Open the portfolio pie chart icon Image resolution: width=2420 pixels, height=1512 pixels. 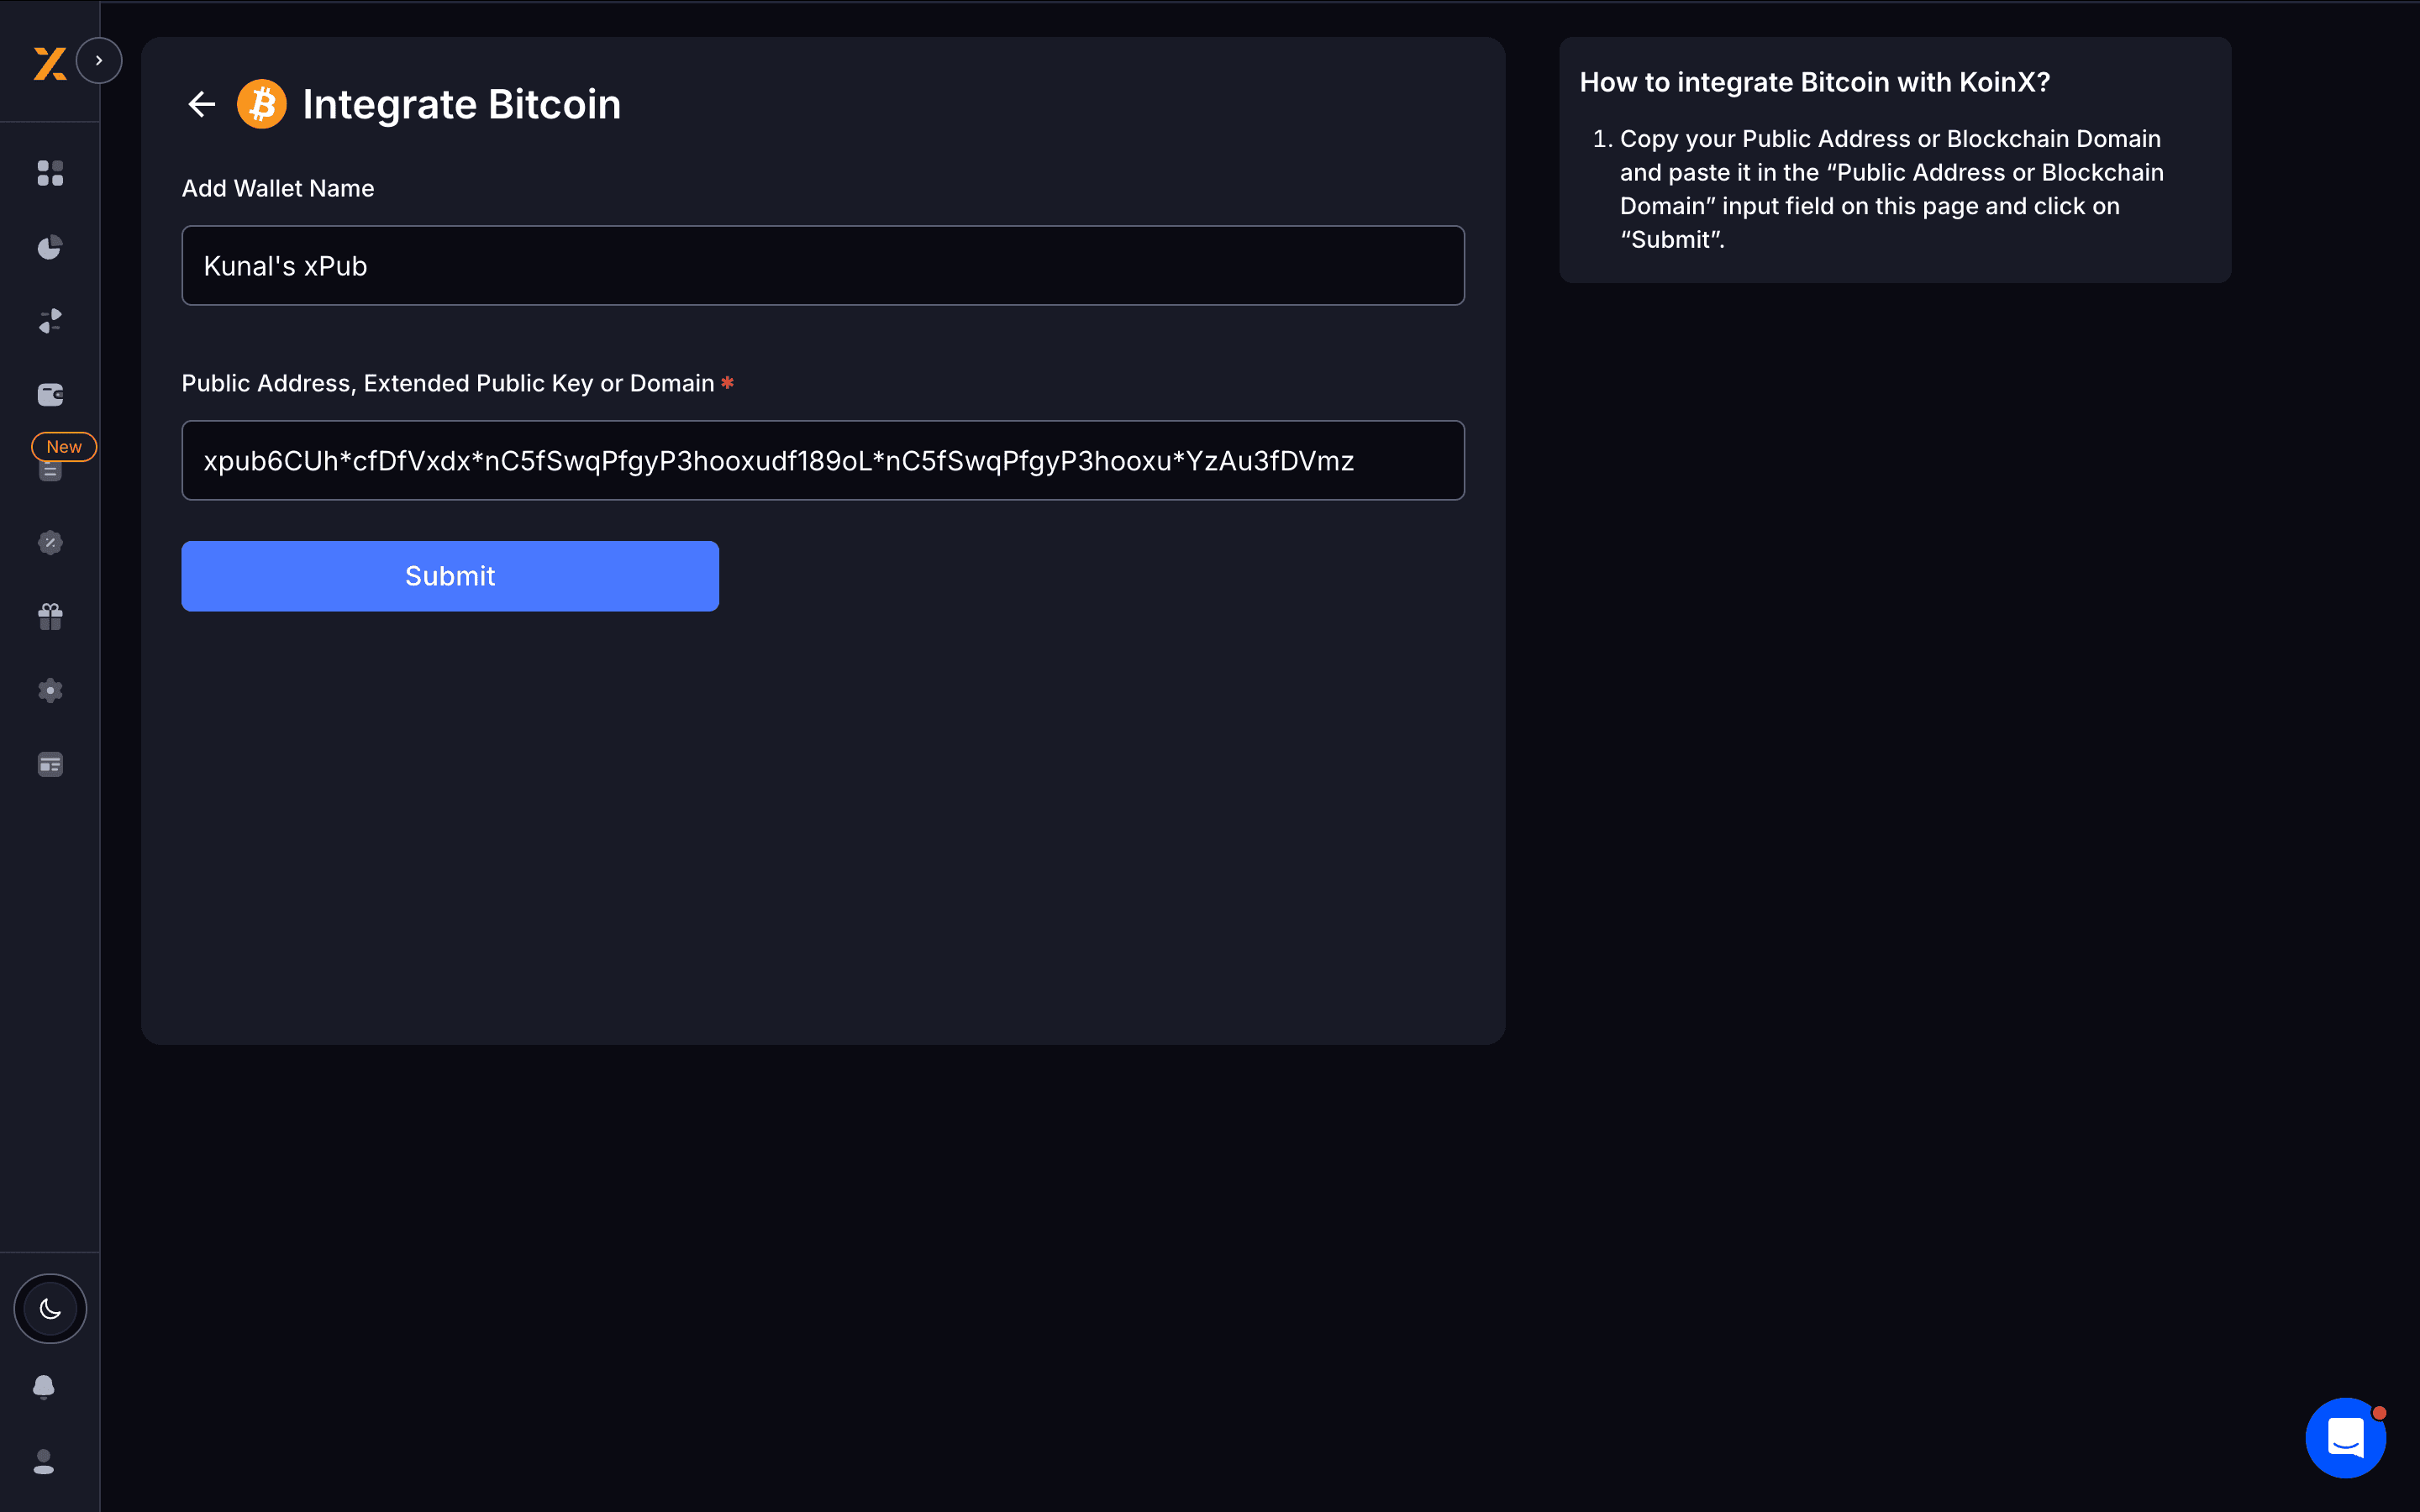[50, 247]
